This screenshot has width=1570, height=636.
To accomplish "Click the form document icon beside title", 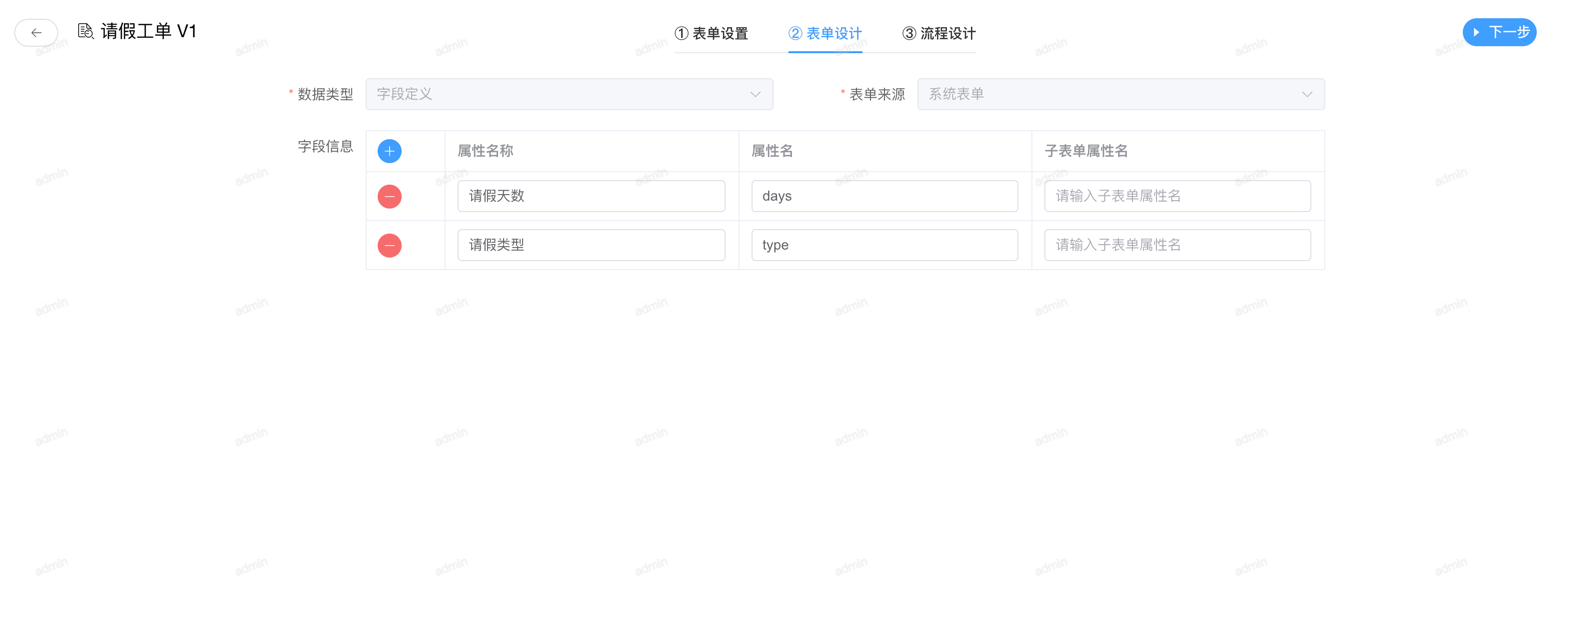I will pyautogui.click(x=86, y=32).
